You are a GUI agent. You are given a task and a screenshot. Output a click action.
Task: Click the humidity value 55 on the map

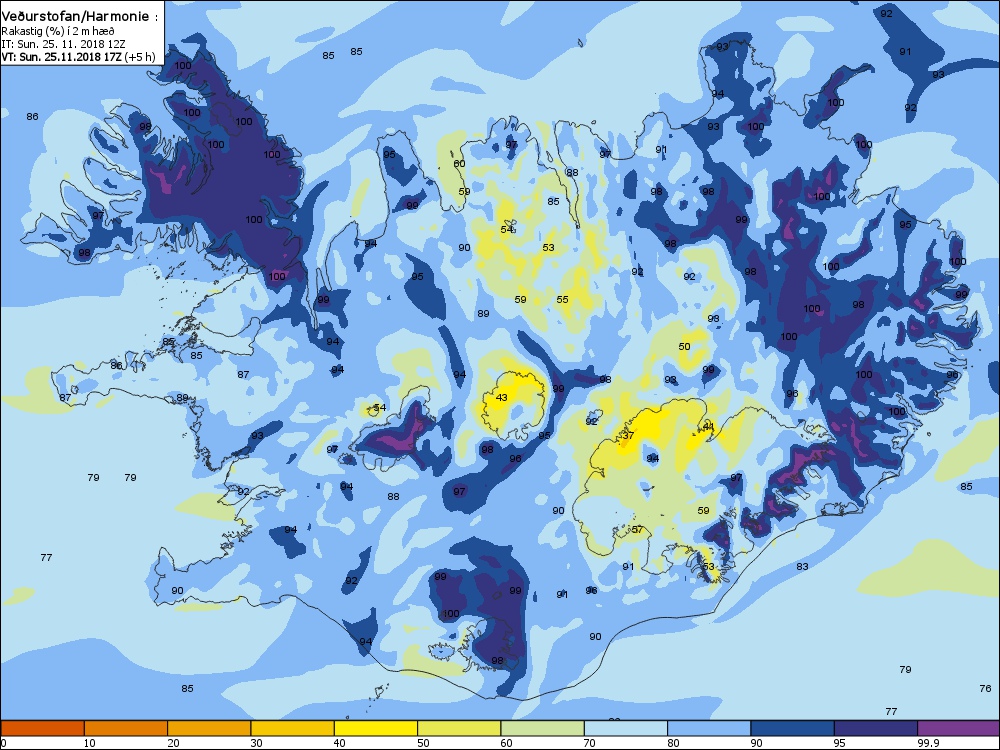pyautogui.click(x=562, y=299)
